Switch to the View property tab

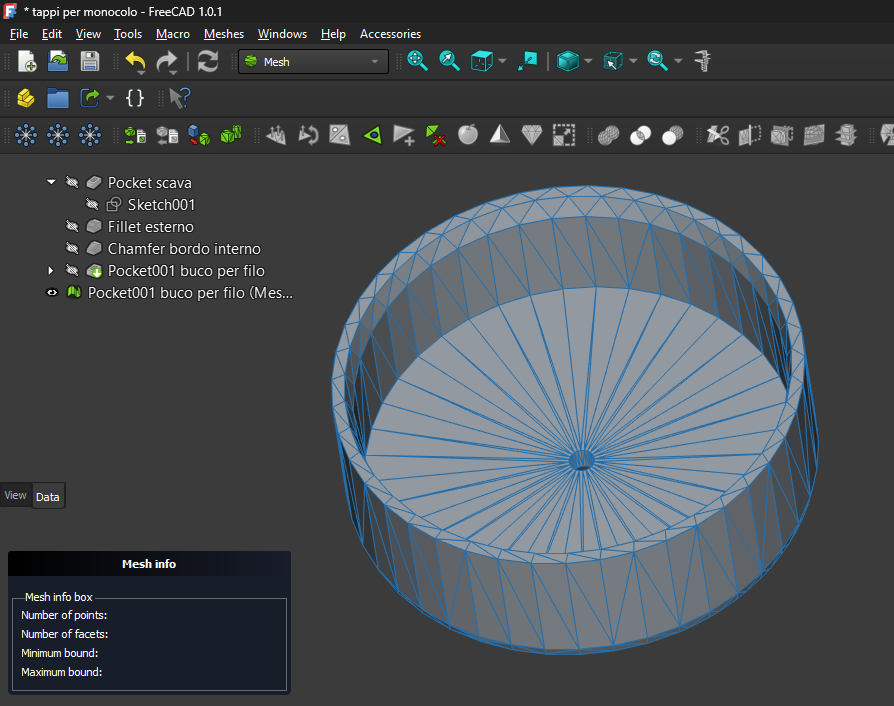(16, 495)
